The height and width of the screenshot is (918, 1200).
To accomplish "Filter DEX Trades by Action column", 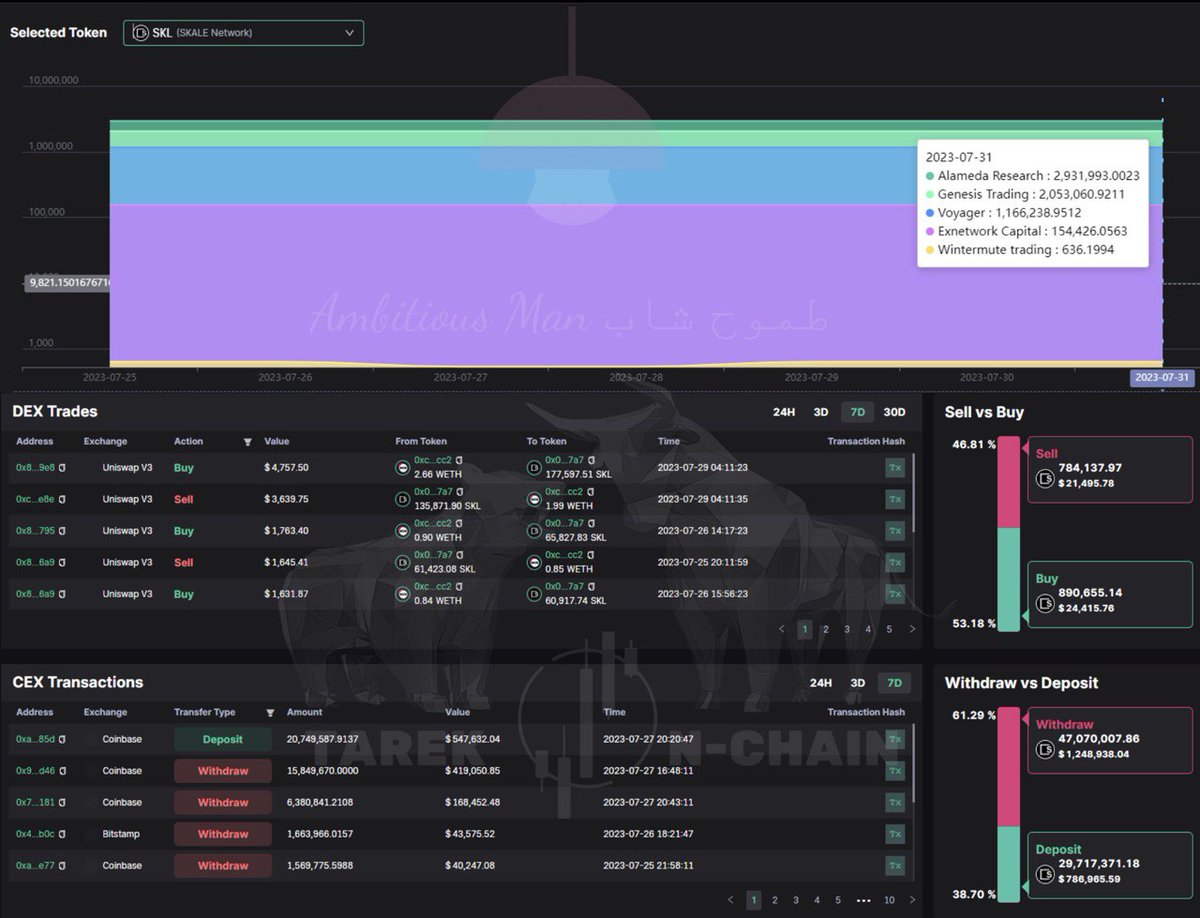I will pos(248,441).
